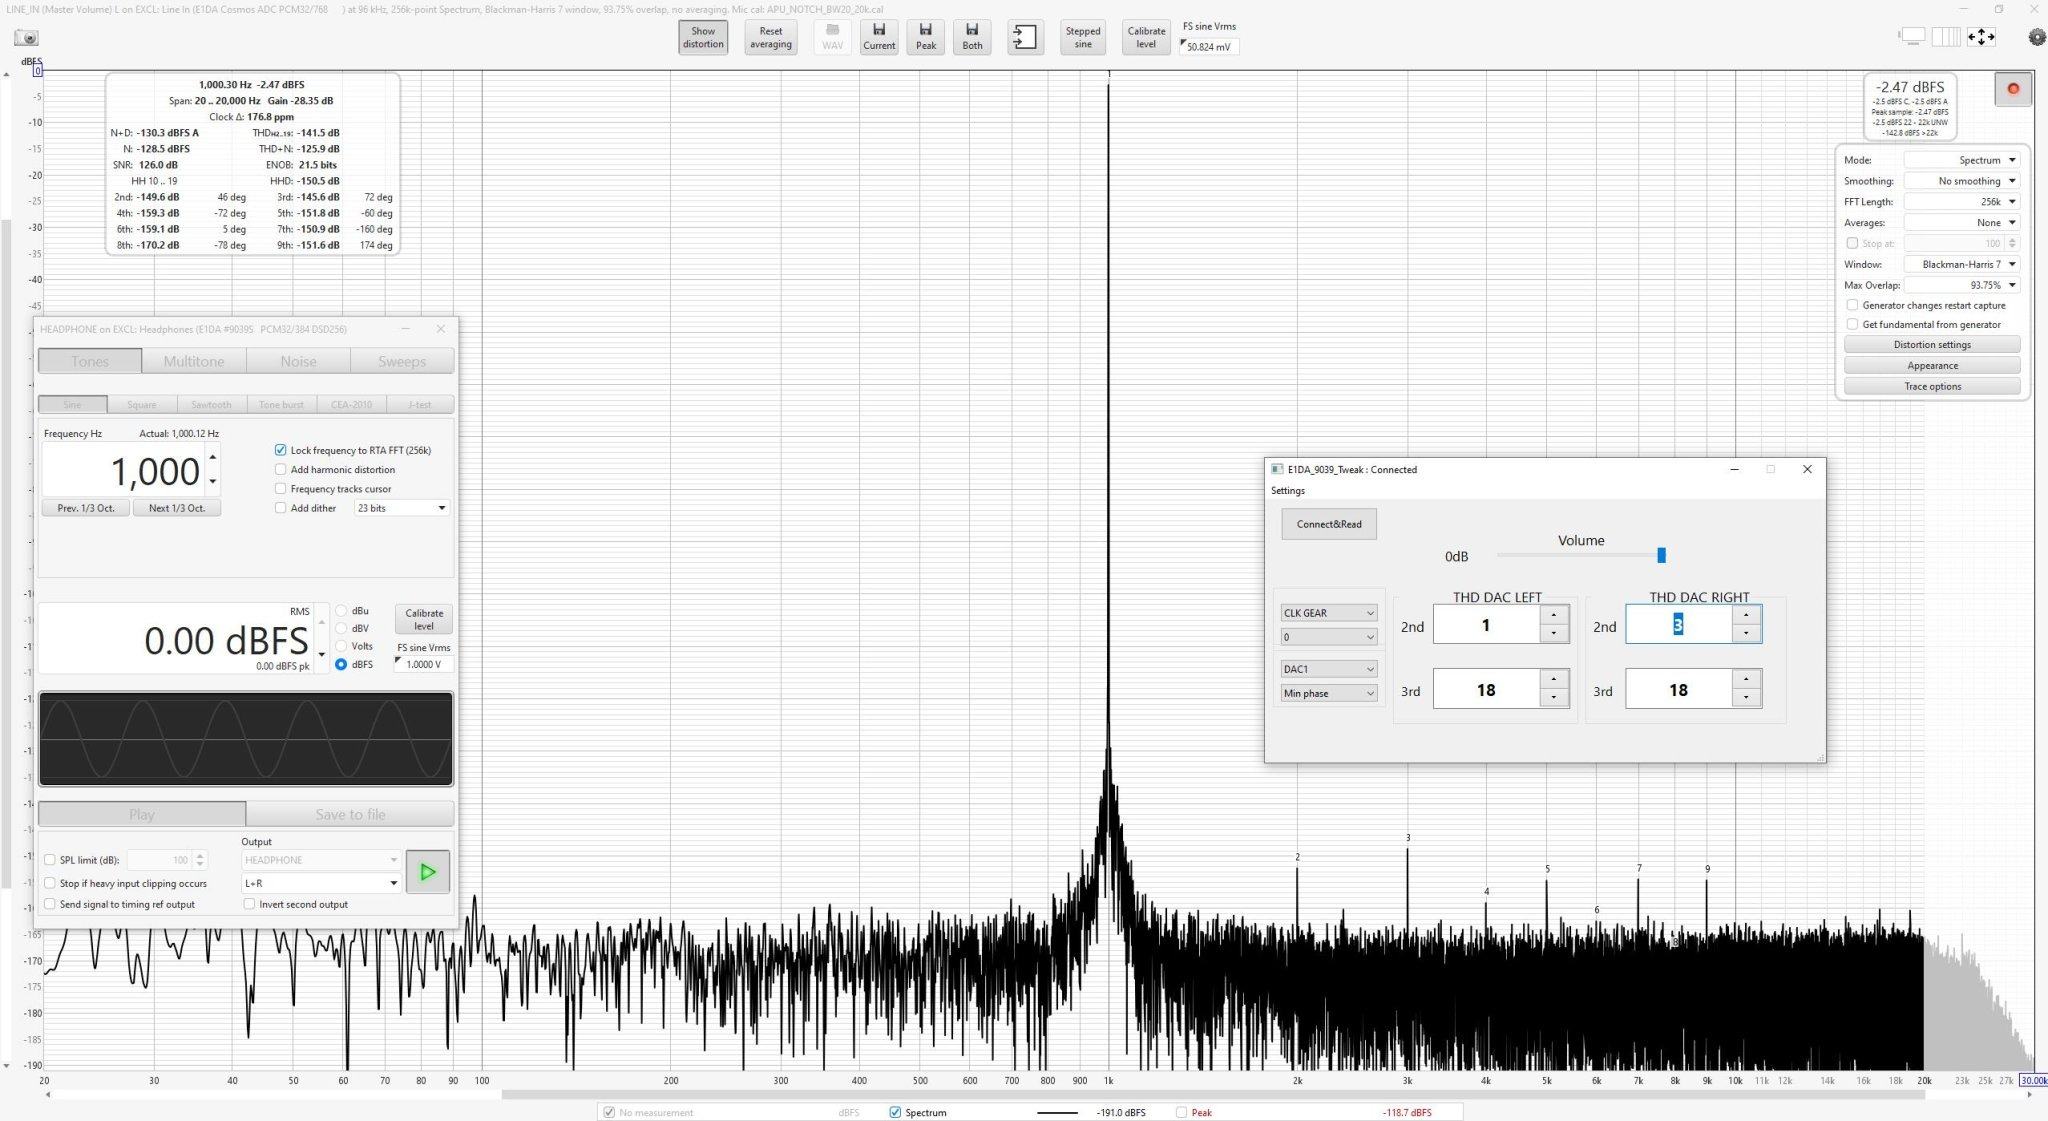Step generator frequency up arrow

(x=212, y=457)
